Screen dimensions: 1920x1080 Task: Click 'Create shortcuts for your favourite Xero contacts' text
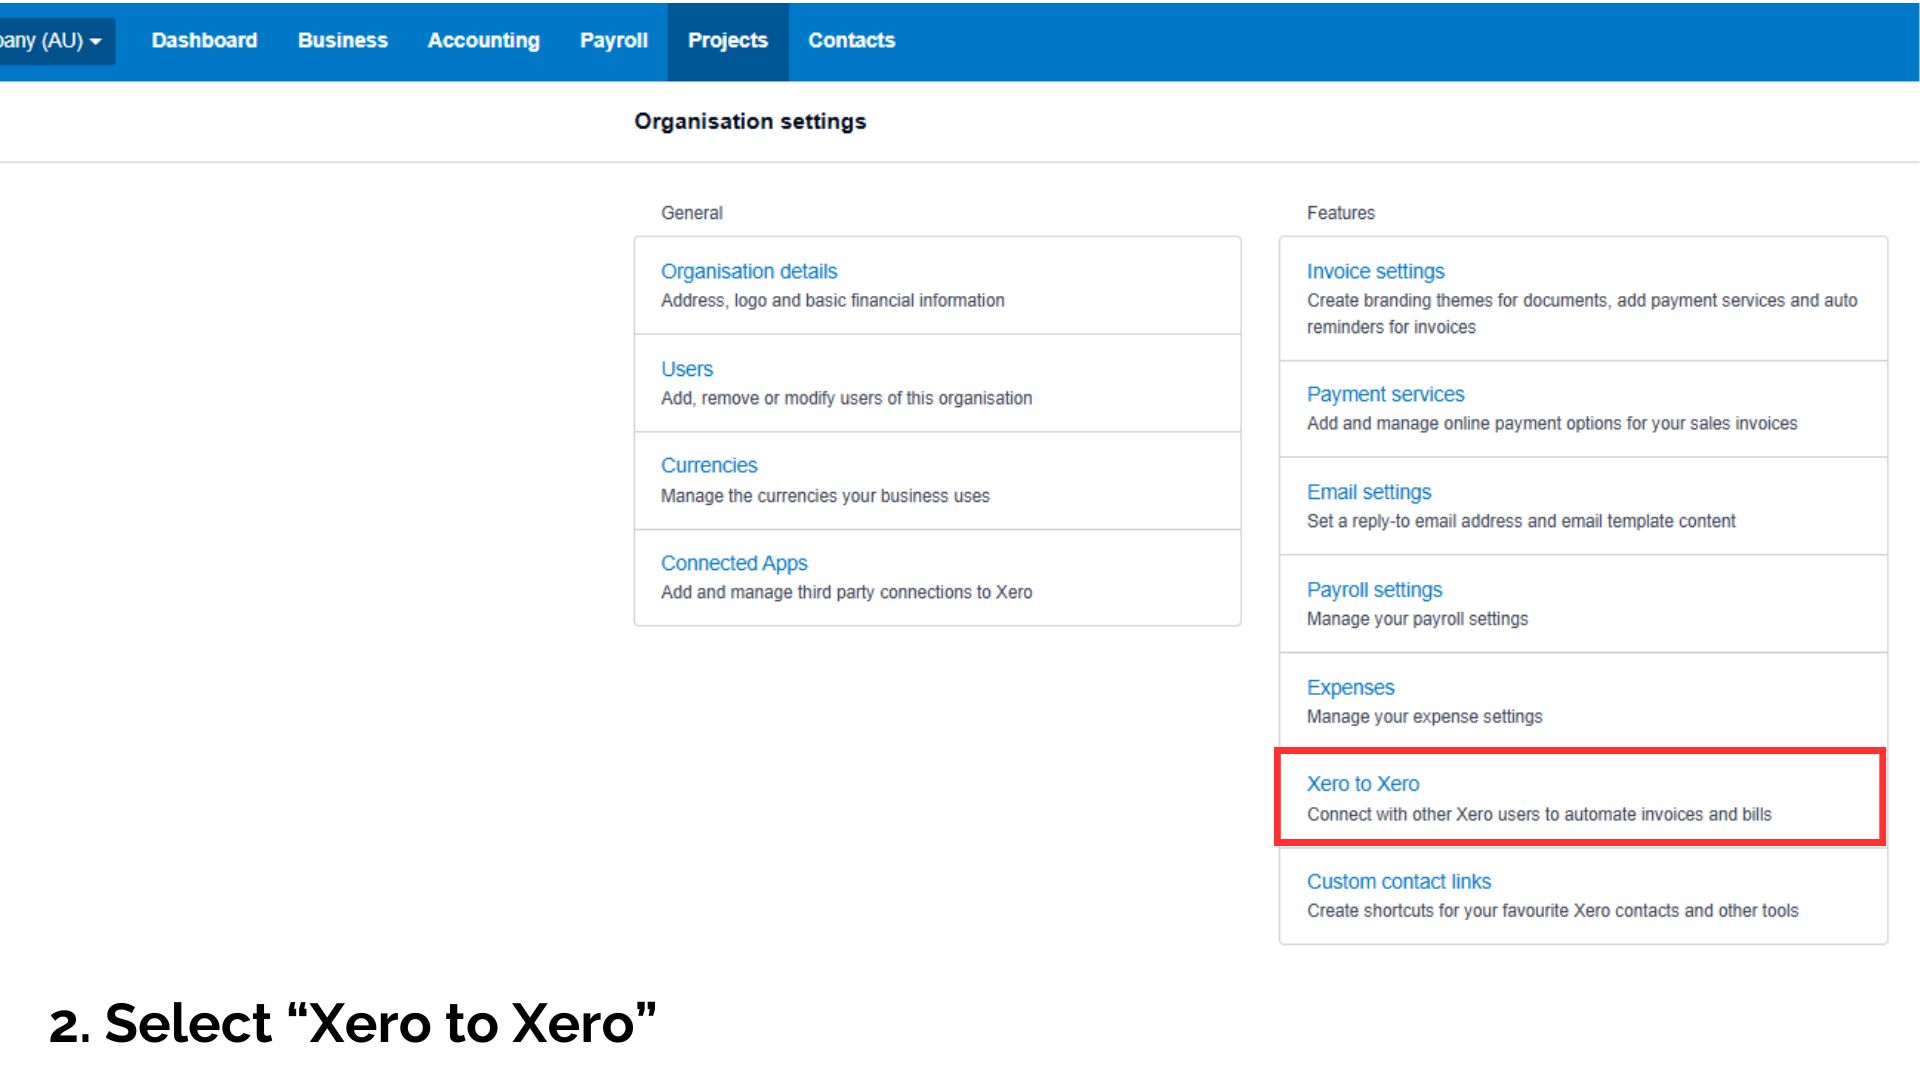coord(1552,911)
